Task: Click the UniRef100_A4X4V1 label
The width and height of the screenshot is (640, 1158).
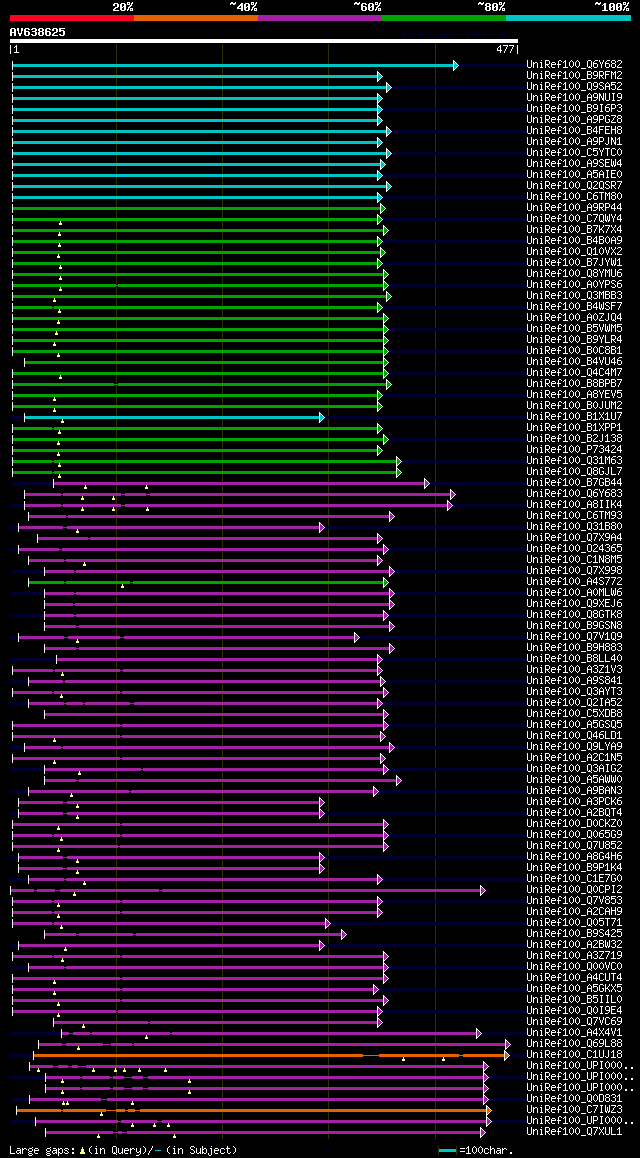Action: coord(574,1033)
